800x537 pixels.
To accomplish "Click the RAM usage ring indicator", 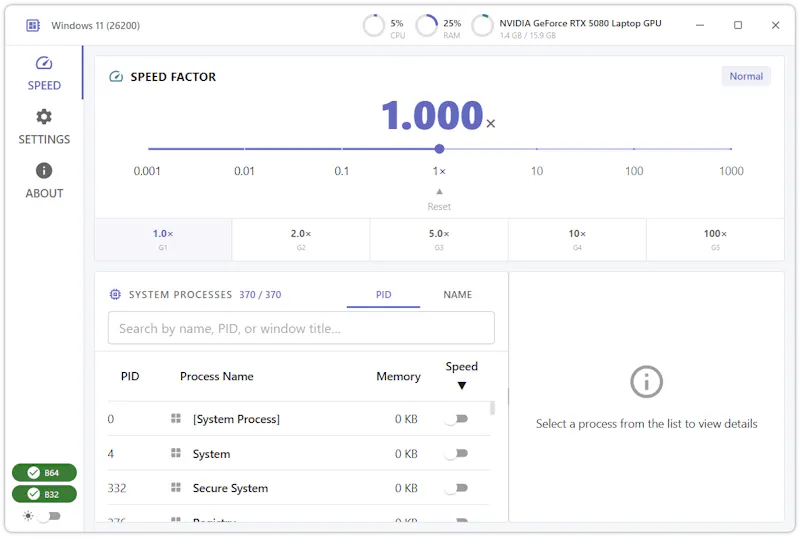I will pos(427,25).
